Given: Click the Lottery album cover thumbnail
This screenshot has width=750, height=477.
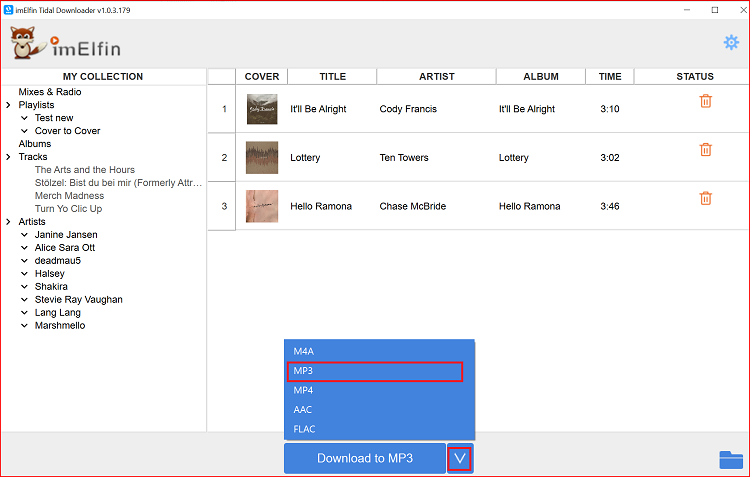Looking at the screenshot, I should coord(262,157).
